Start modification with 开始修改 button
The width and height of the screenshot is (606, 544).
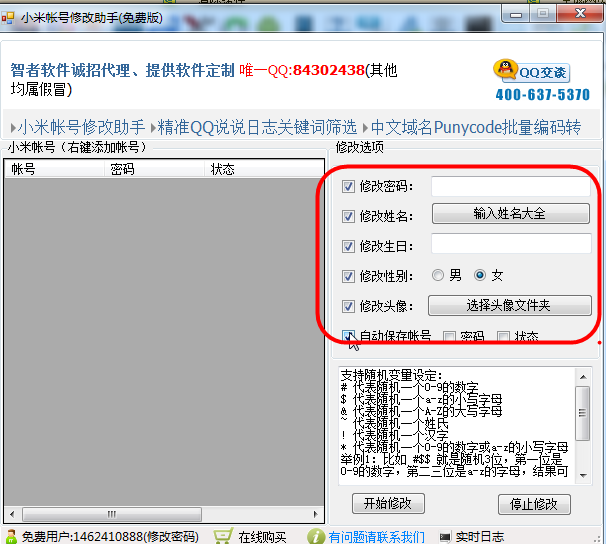coord(388,503)
